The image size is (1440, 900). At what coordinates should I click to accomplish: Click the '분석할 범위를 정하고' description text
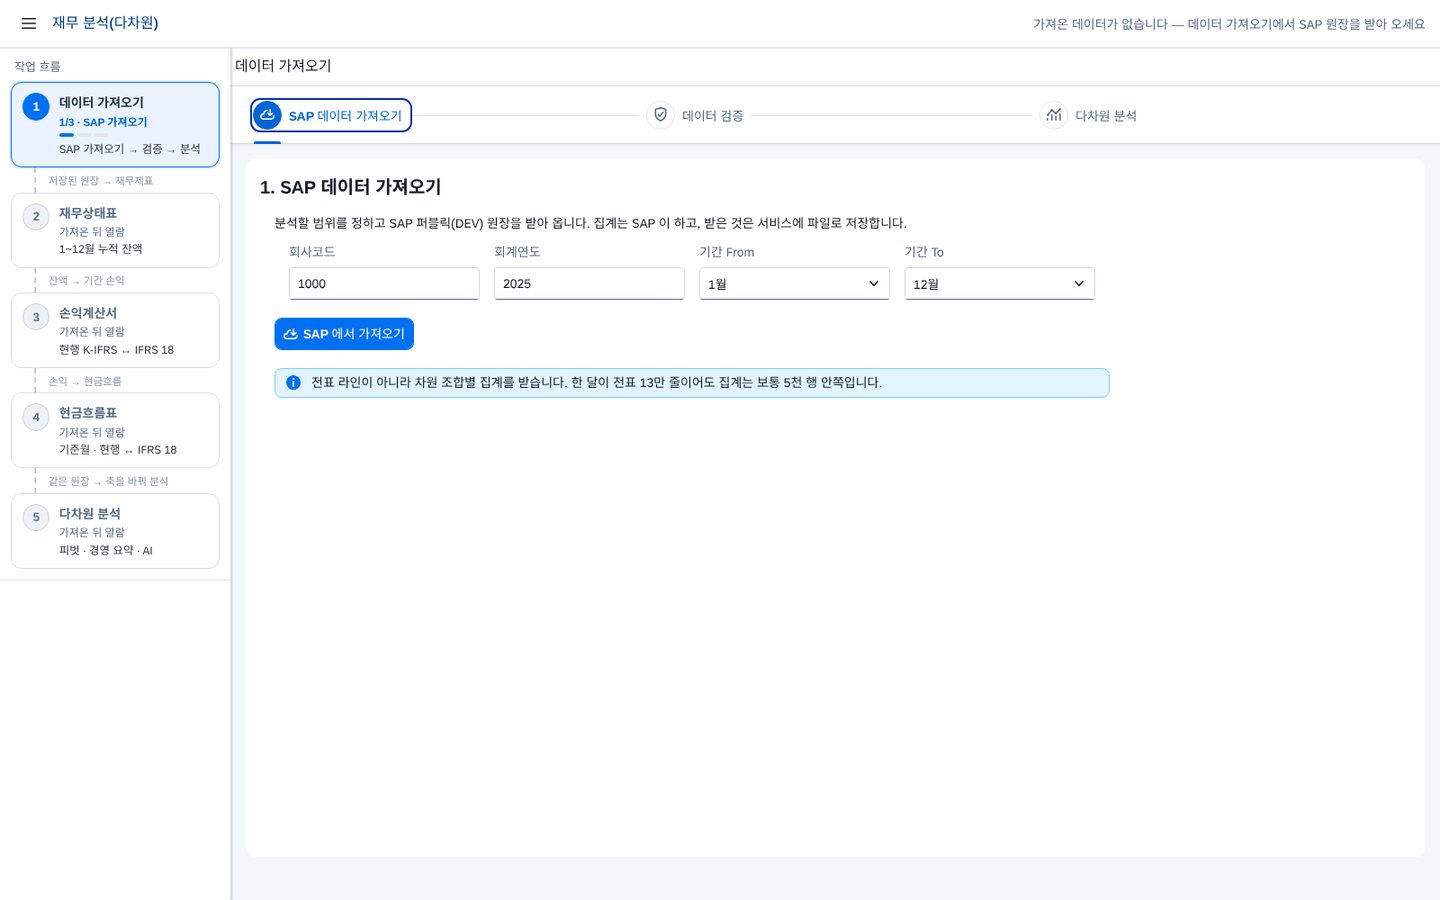point(590,223)
